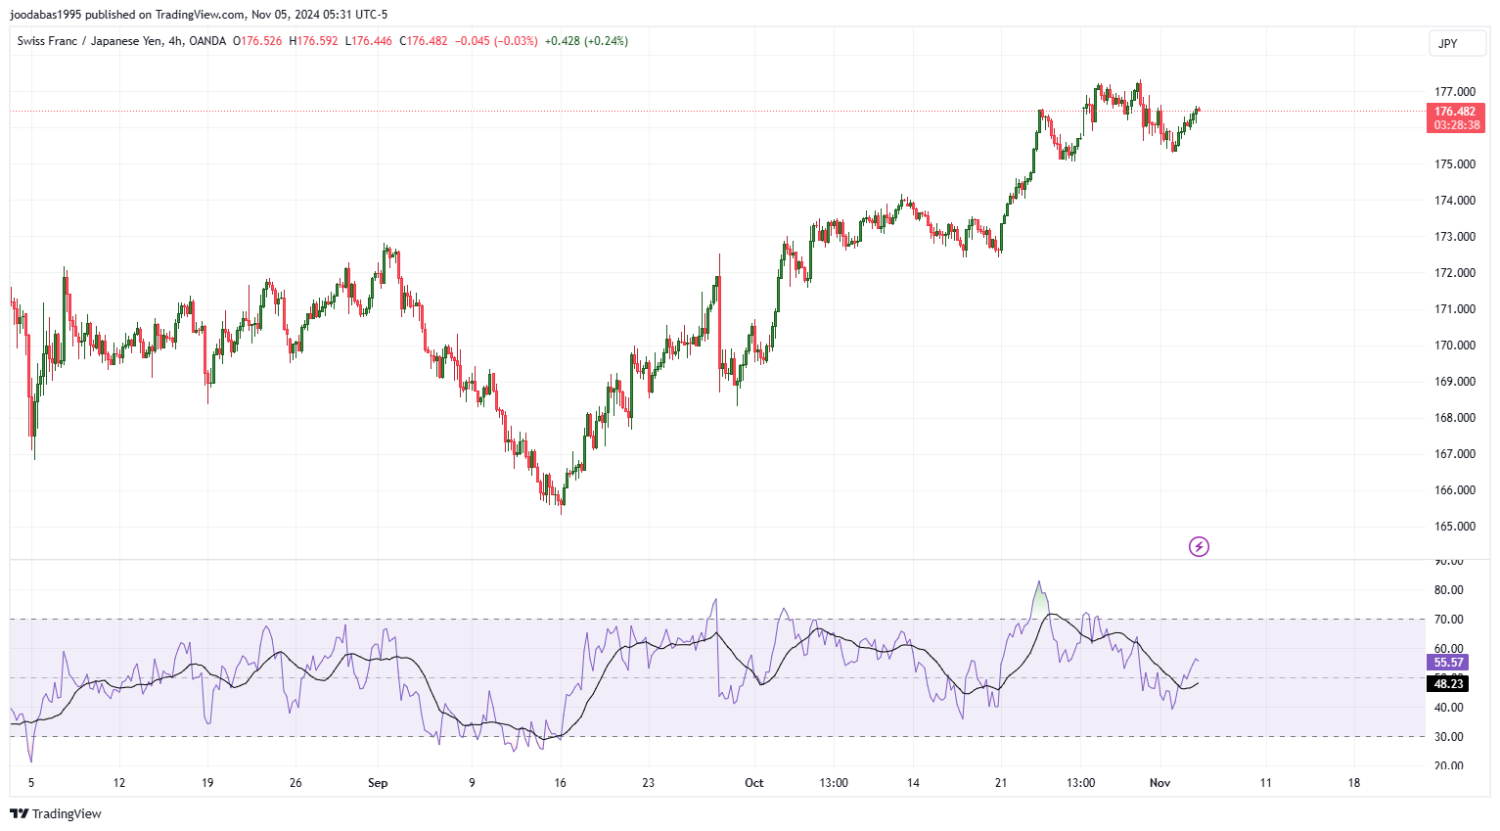Viewport: 1500px width, 831px height.
Task: Click the high value H176.592
Action: coord(313,41)
